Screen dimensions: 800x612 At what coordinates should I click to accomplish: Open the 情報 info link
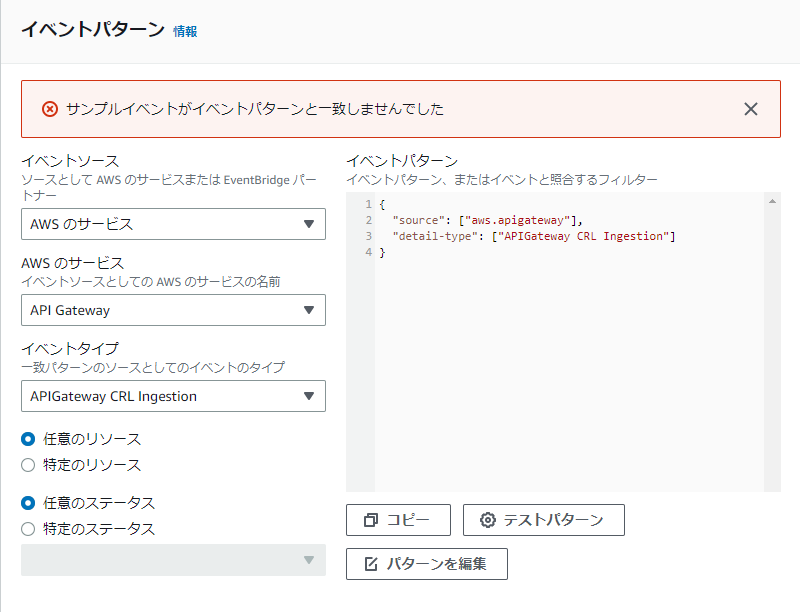click(185, 31)
